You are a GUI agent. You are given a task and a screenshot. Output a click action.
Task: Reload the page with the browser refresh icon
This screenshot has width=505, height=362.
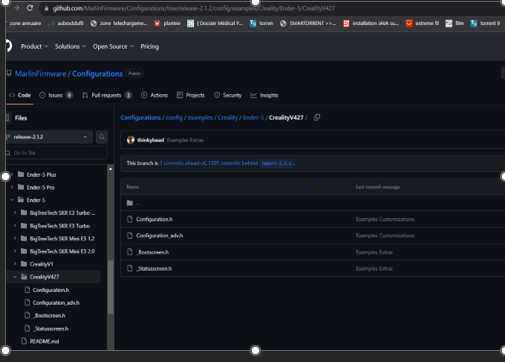[30, 8]
